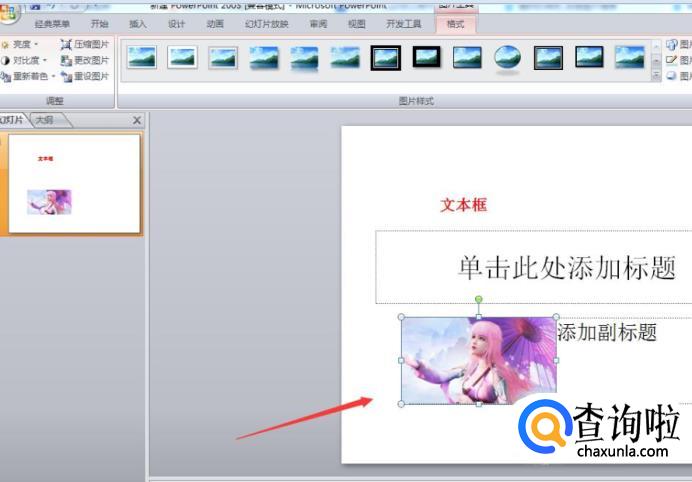The image size is (692, 482).
Task: Apply the fourth drop shadow picture style
Action: click(x=264, y=58)
